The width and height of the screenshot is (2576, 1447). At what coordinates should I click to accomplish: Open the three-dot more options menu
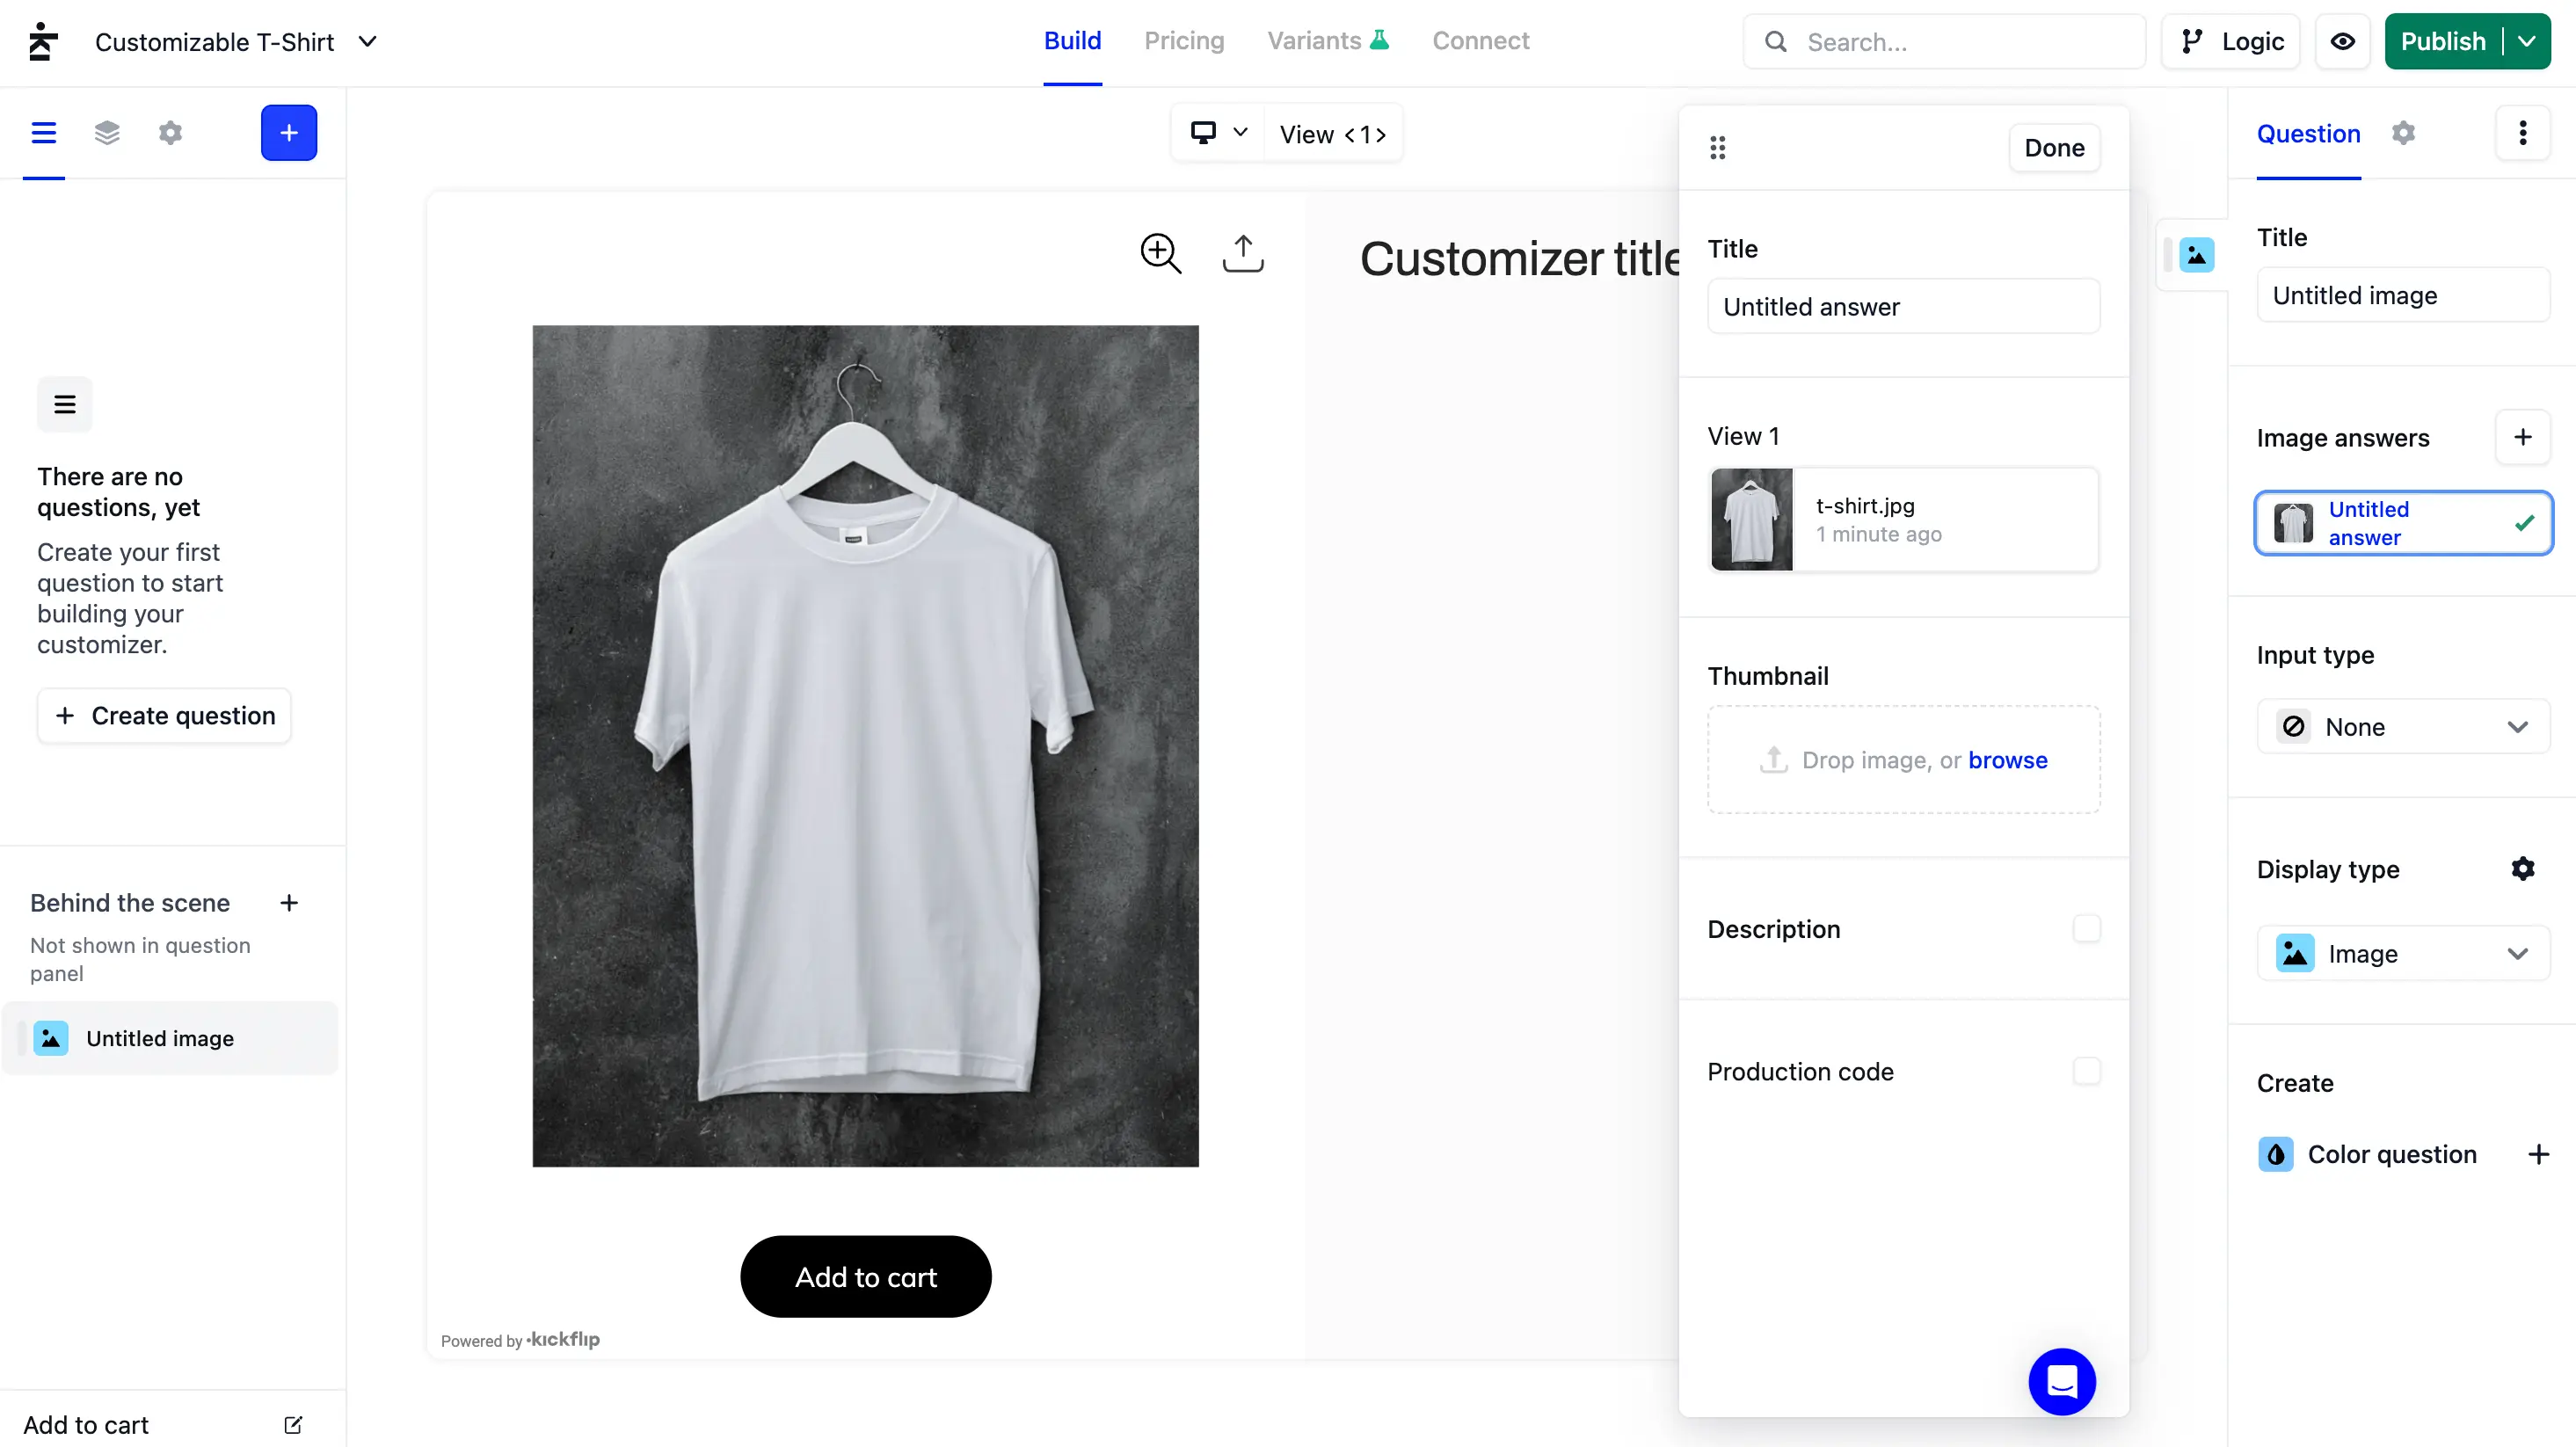point(2522,133)
